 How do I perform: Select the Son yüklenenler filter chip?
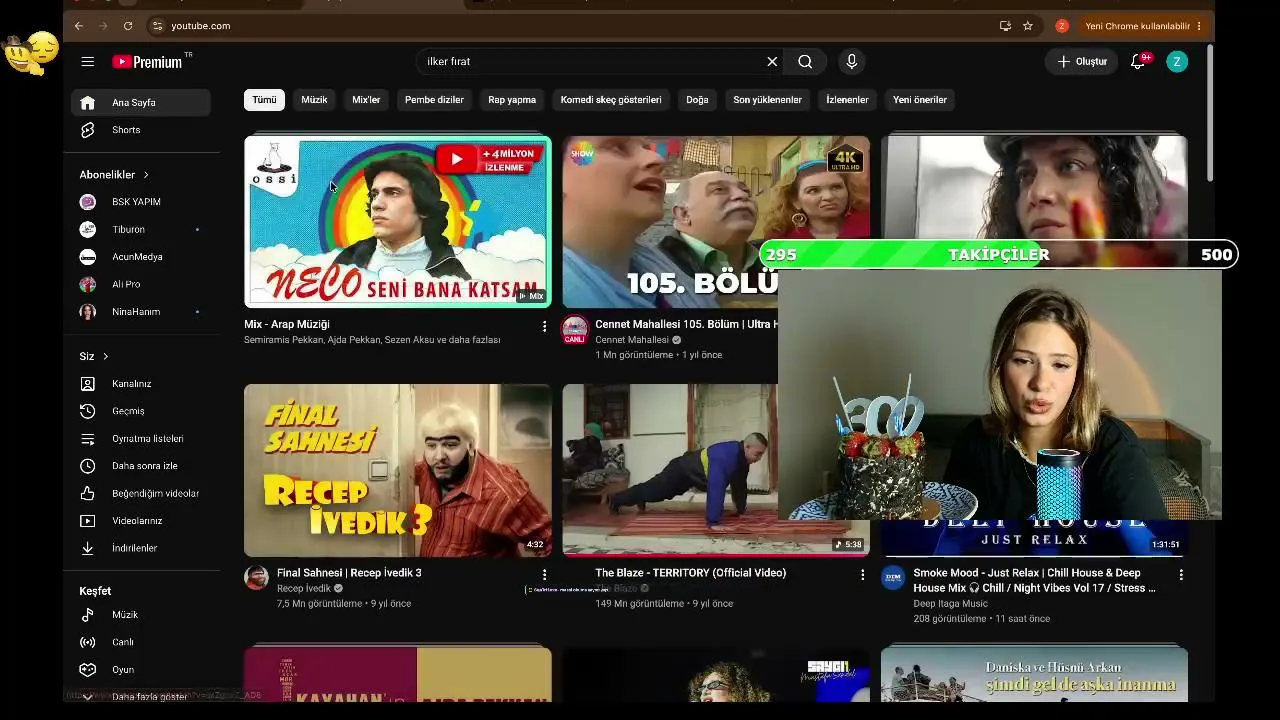tap(768, 100)
